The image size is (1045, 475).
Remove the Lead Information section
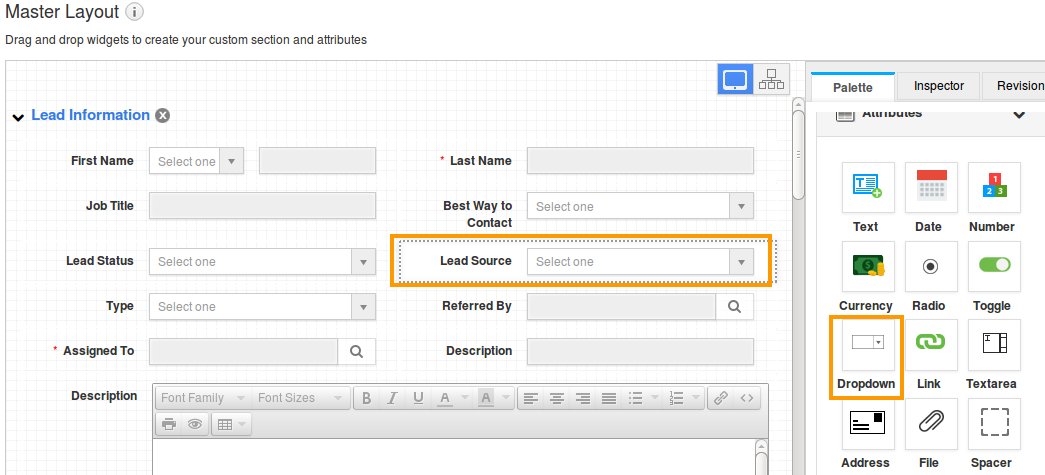tap(162, 116)
